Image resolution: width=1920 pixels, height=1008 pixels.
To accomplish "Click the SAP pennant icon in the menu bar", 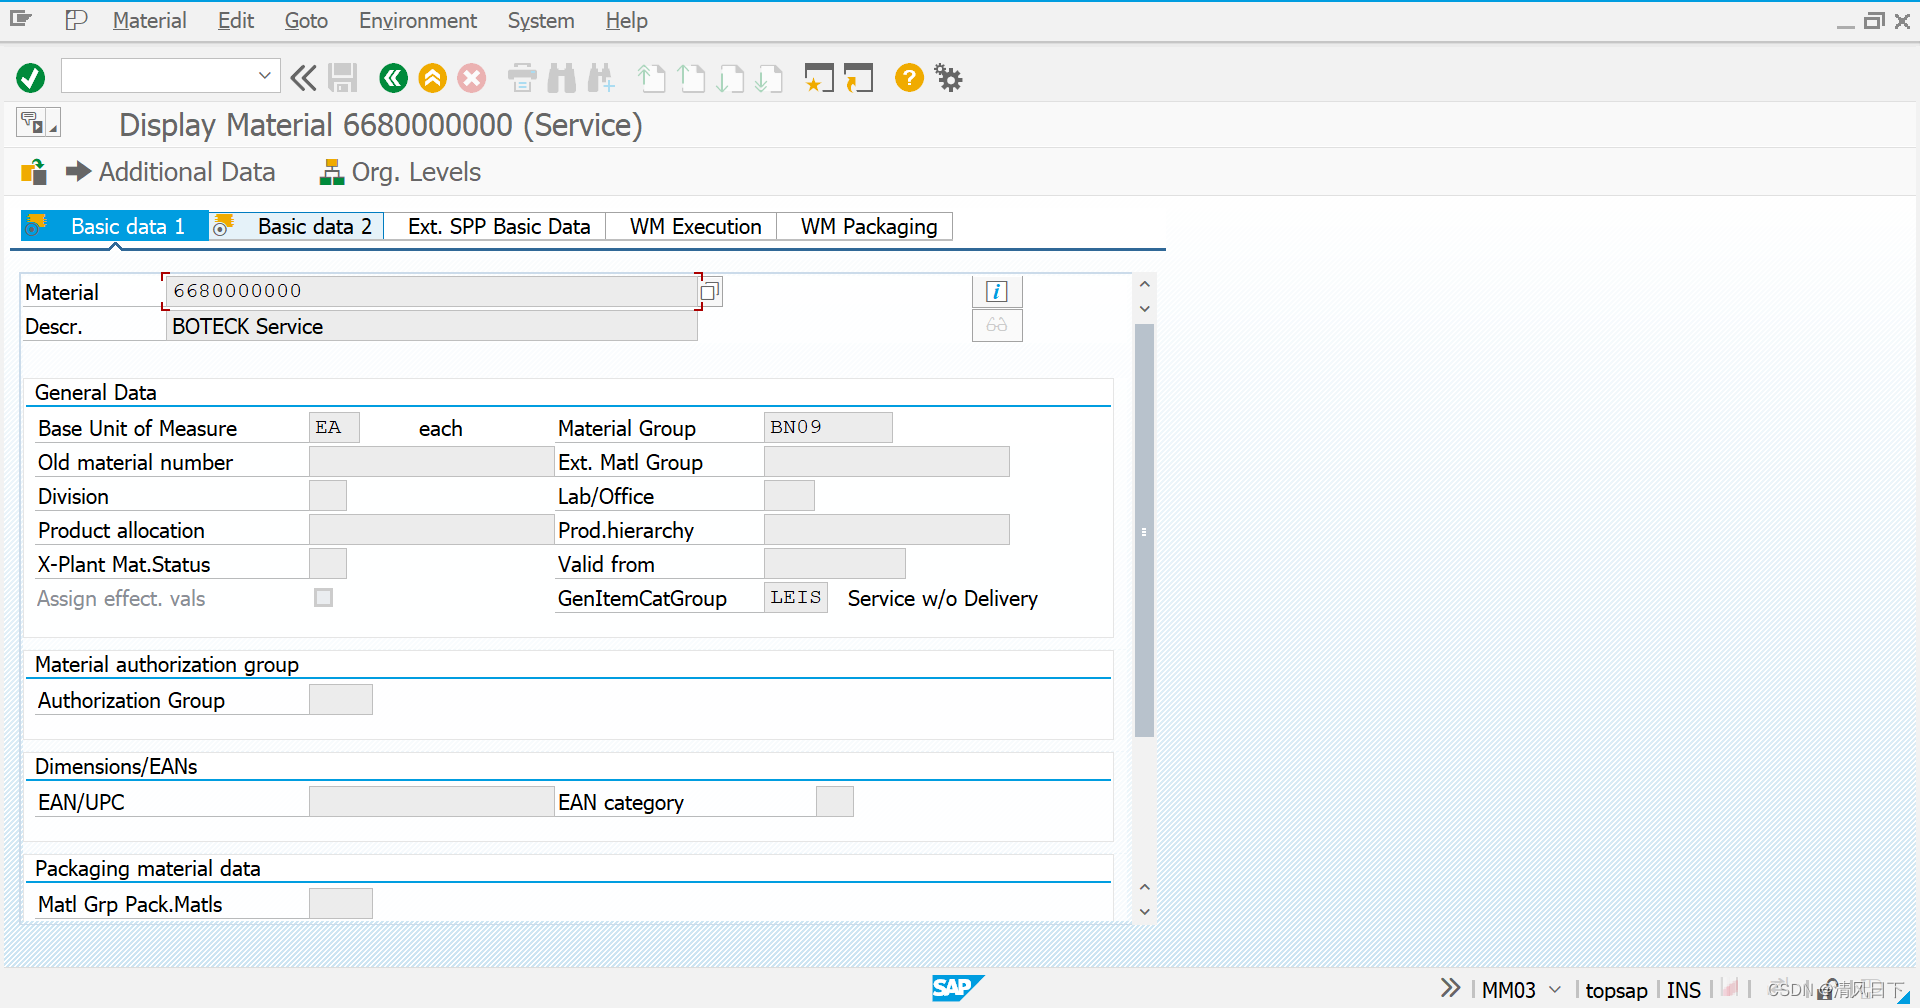I will click(x=76, y=20).
